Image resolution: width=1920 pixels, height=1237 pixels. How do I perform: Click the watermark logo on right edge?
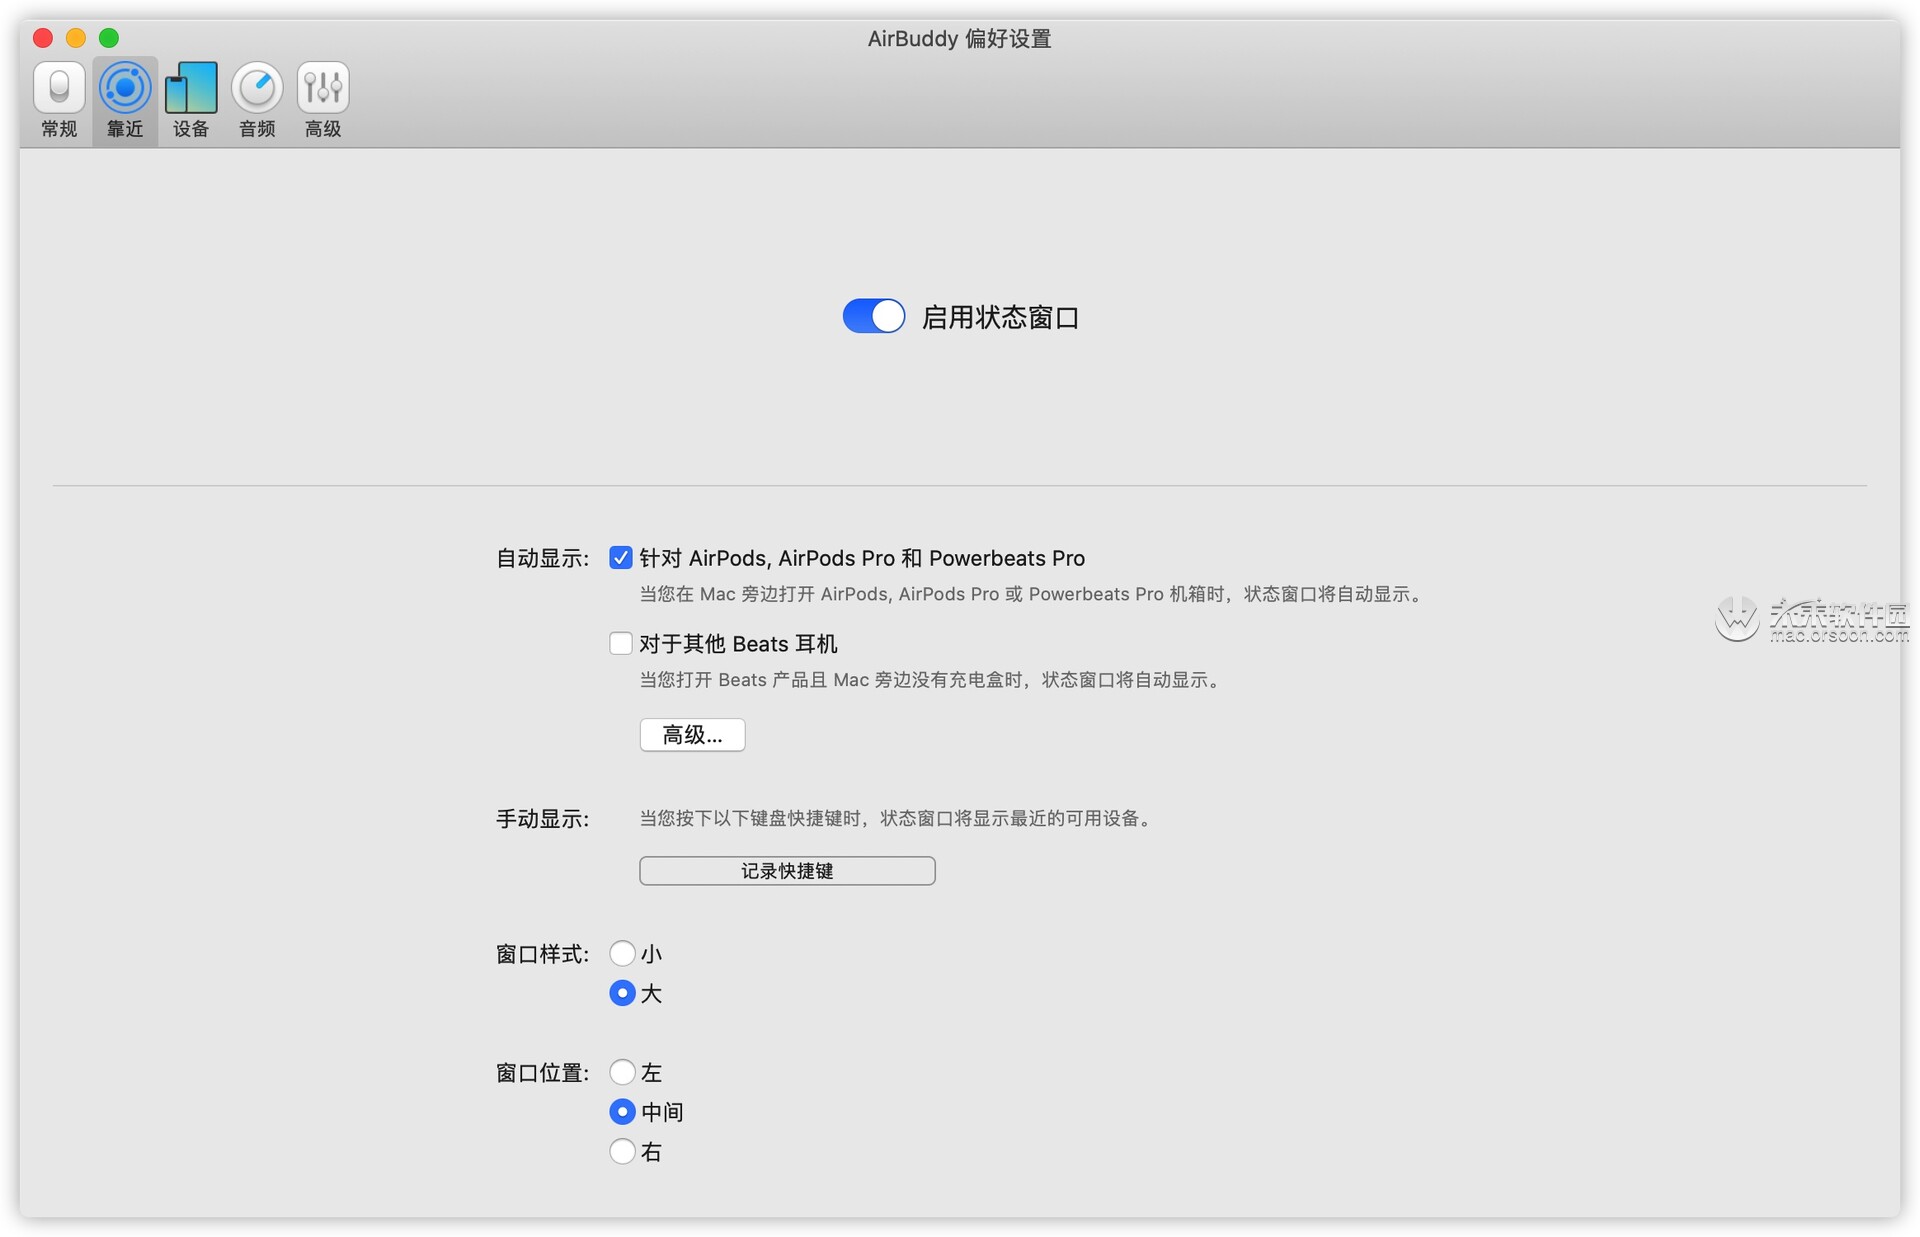pyautogui.click(x=1736, y=618)
